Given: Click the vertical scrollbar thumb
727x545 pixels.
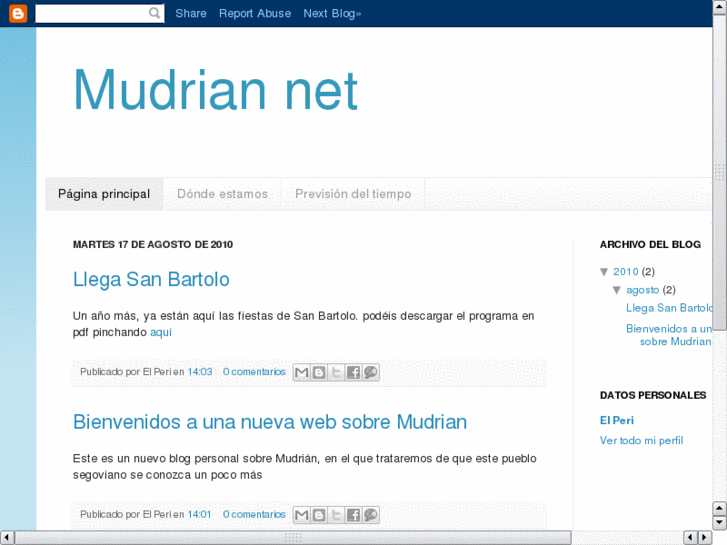Looking at the screenshot, I should click(719, 173).
